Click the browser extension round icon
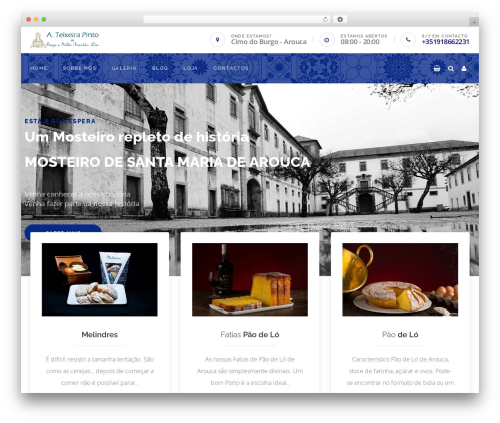Image resolution: width=500 pixels, height=423 pixels. coord(340,19)
